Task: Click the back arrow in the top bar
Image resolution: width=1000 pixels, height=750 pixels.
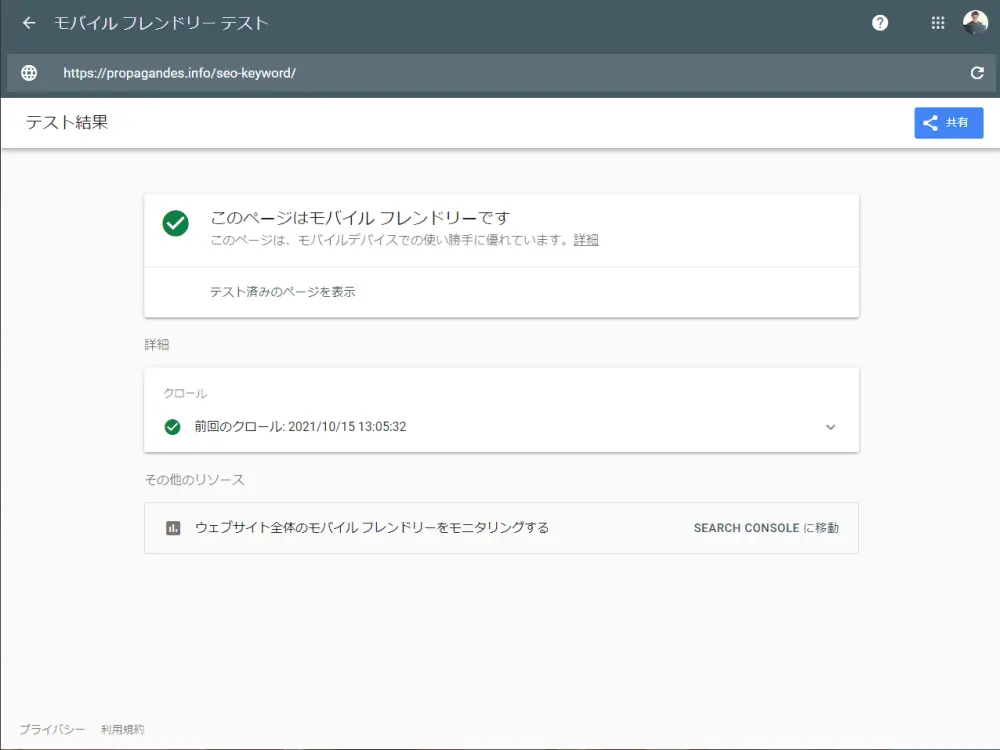Action: click(x=27, y=22)
